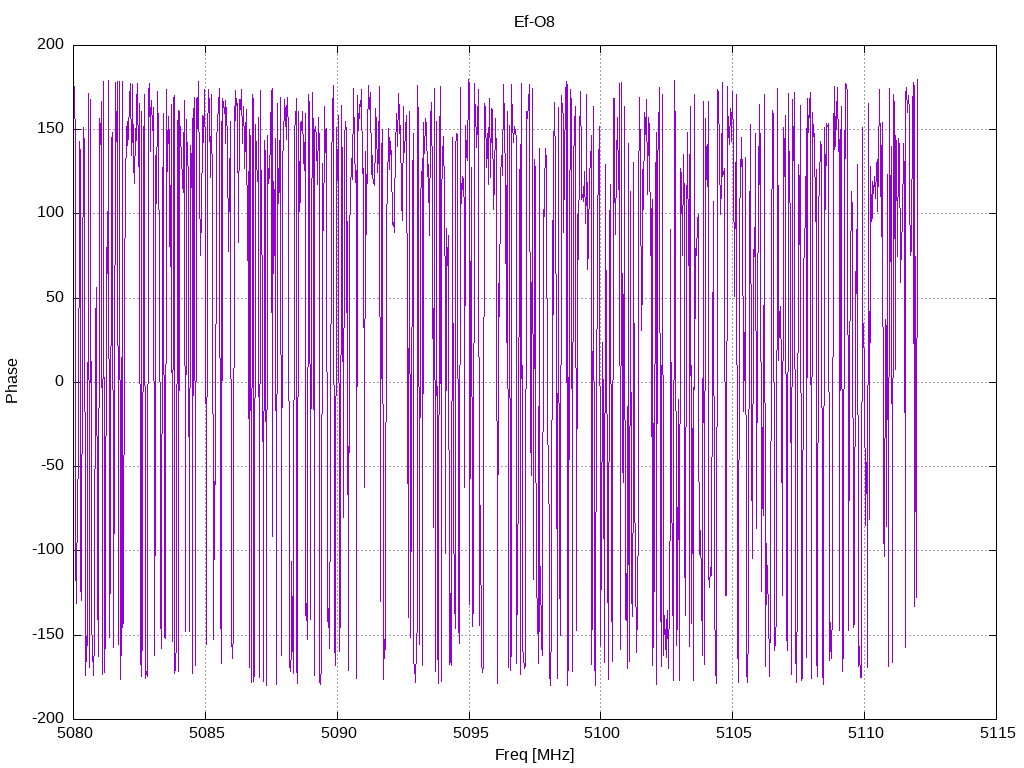1024x768 pixels.
Task: Click the Freq [MHz] x-axis label
Action: click(534, 755)
